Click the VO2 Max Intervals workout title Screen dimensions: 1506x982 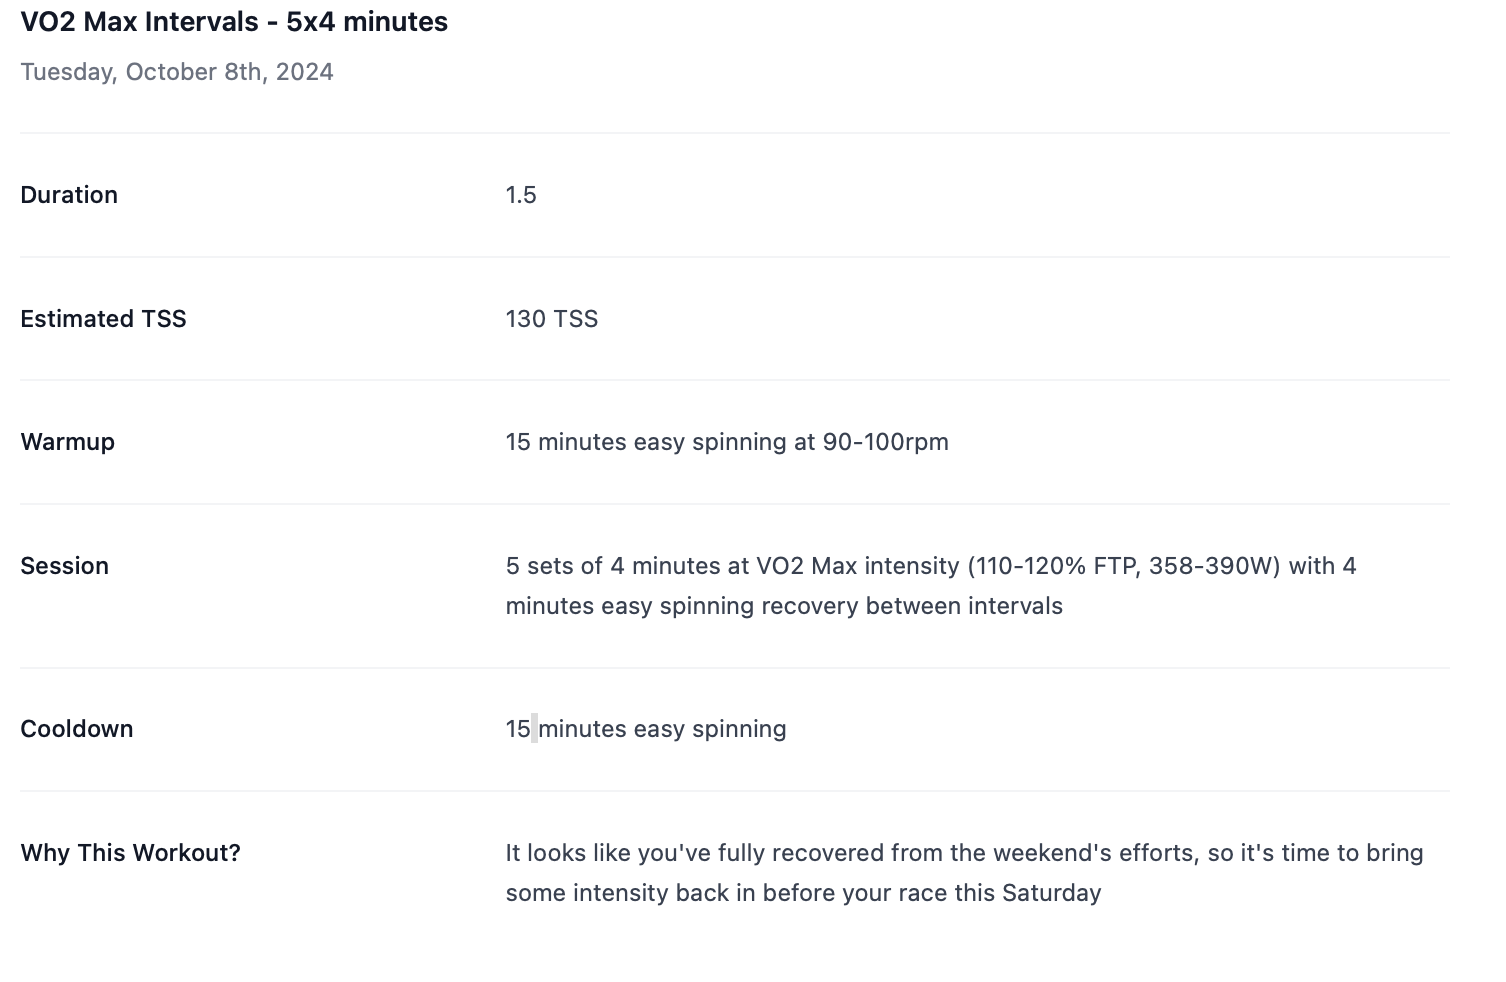pos(234,22)
